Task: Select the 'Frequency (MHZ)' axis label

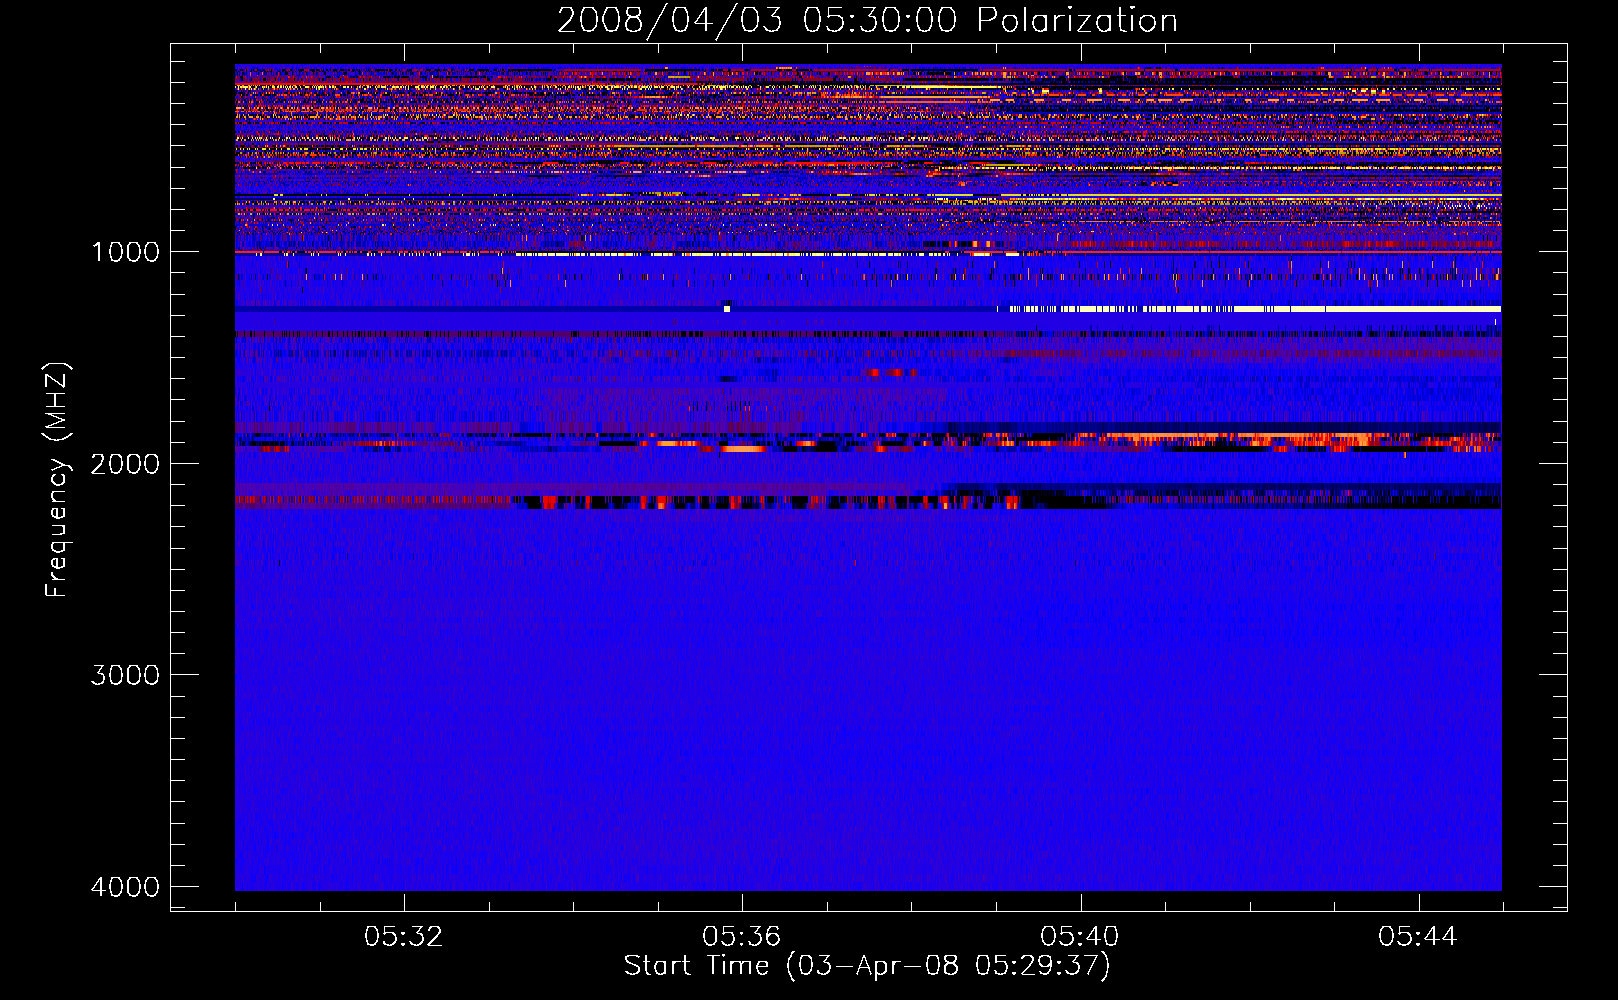Action: [57, 480]
